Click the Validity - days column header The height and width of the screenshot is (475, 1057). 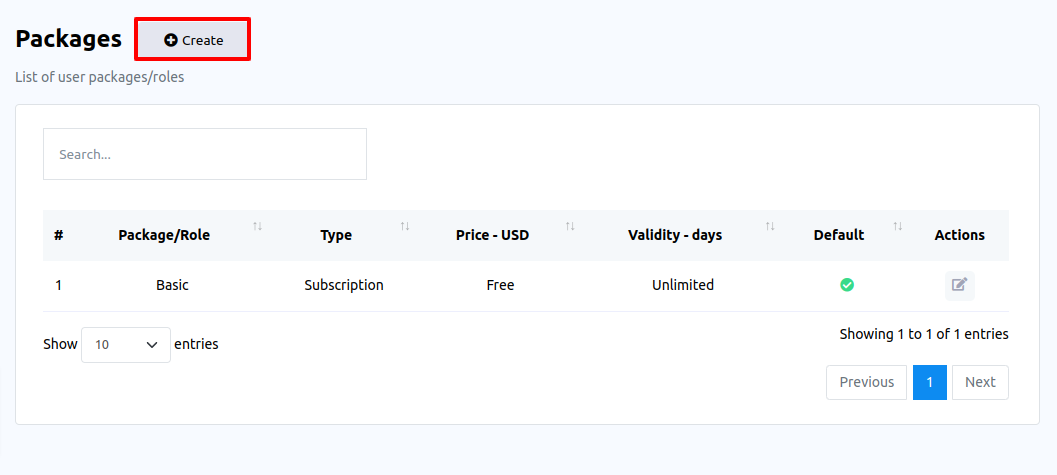click(675, 235)
